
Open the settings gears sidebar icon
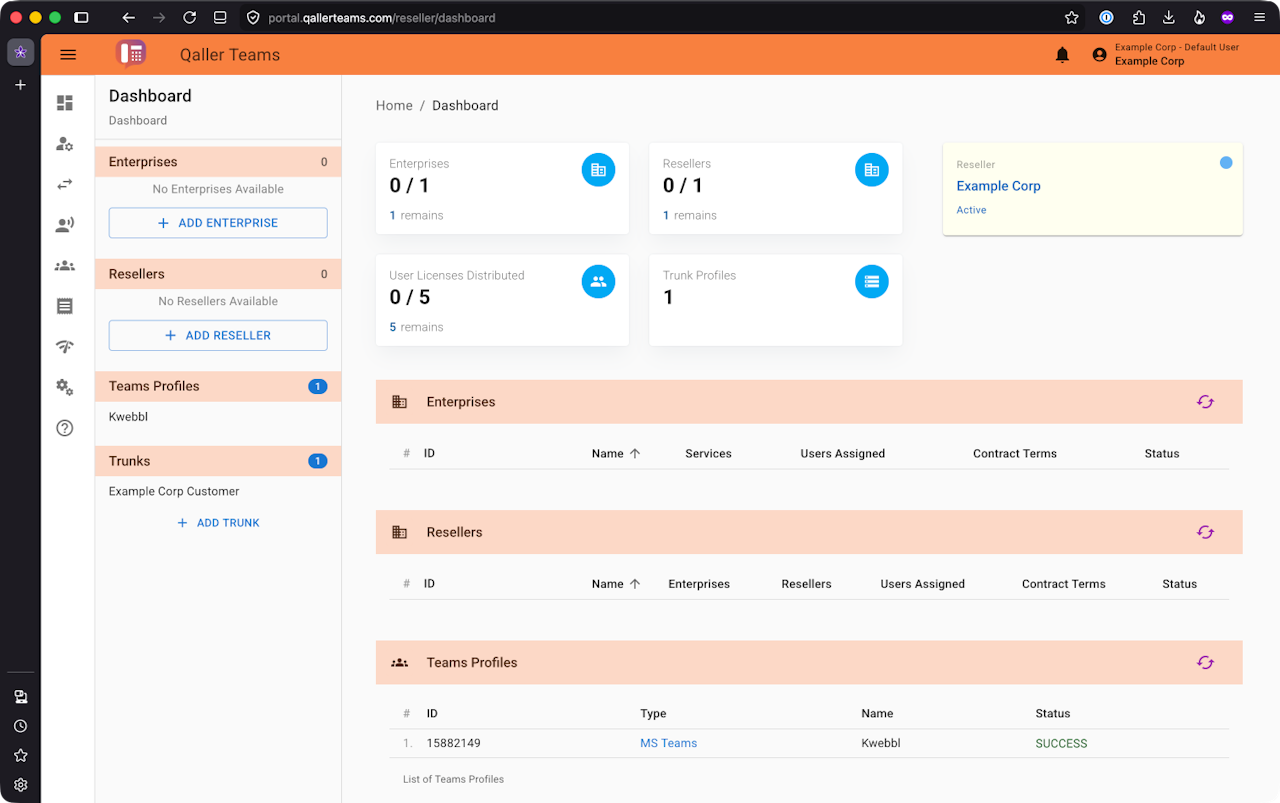click(65, 387)
